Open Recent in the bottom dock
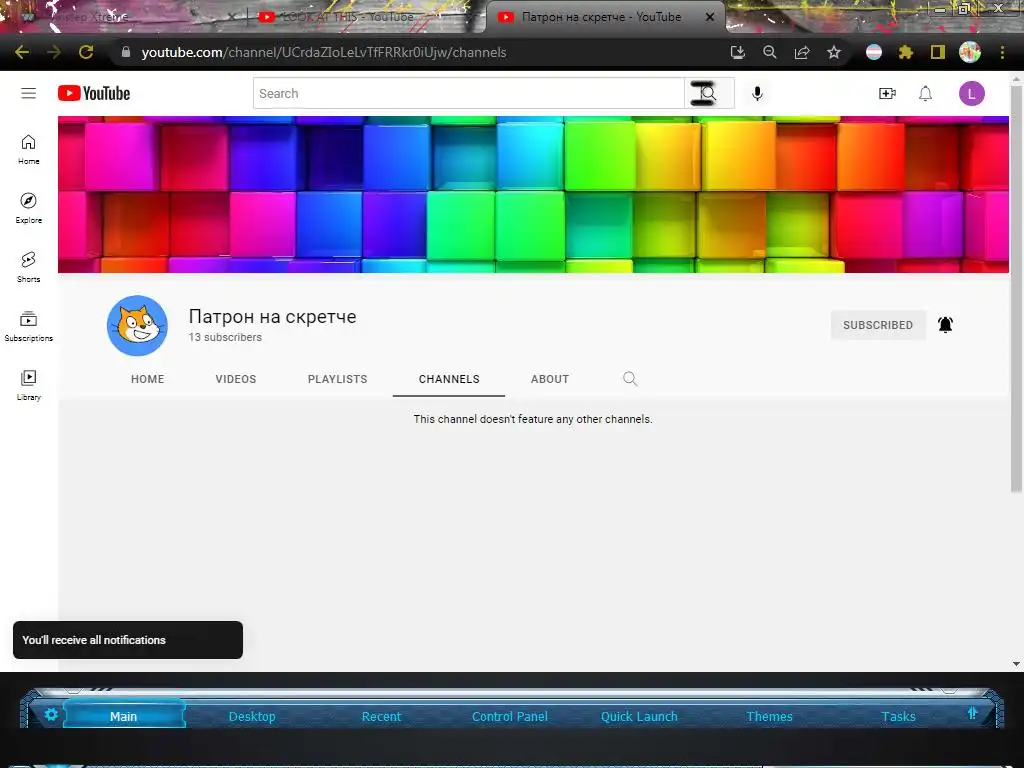Viewport: 1024px width, 768px height. [x=381, y=716]
